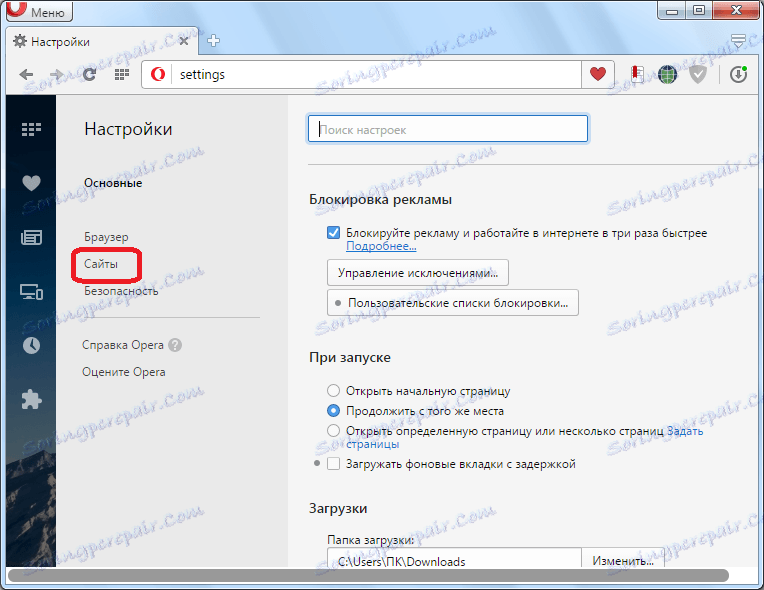Click the Opera logo in address bar

[157, 75]
